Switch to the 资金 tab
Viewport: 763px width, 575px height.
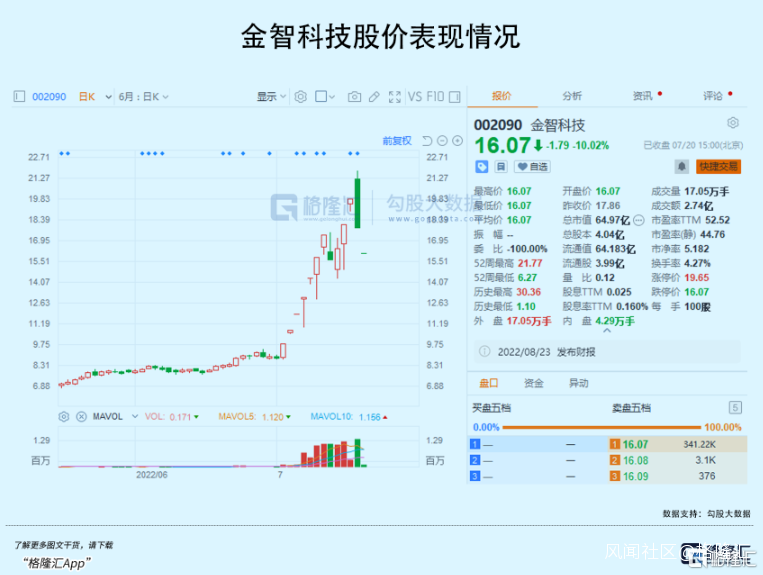coord(533,383)
